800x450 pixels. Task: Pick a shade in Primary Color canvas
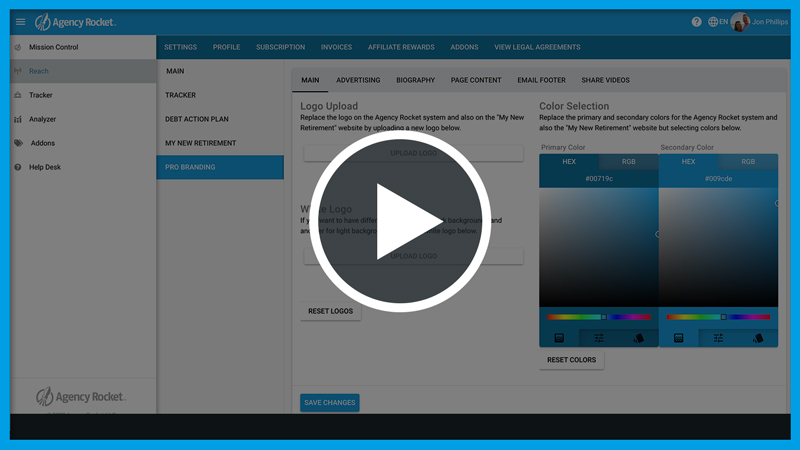click(599, 247)
